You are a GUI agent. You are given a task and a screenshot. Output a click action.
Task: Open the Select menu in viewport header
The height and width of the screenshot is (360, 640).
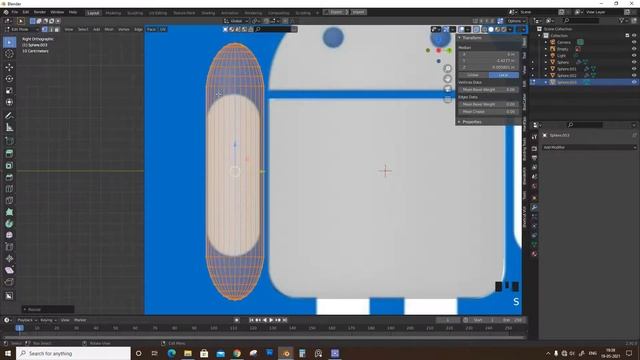83,29
